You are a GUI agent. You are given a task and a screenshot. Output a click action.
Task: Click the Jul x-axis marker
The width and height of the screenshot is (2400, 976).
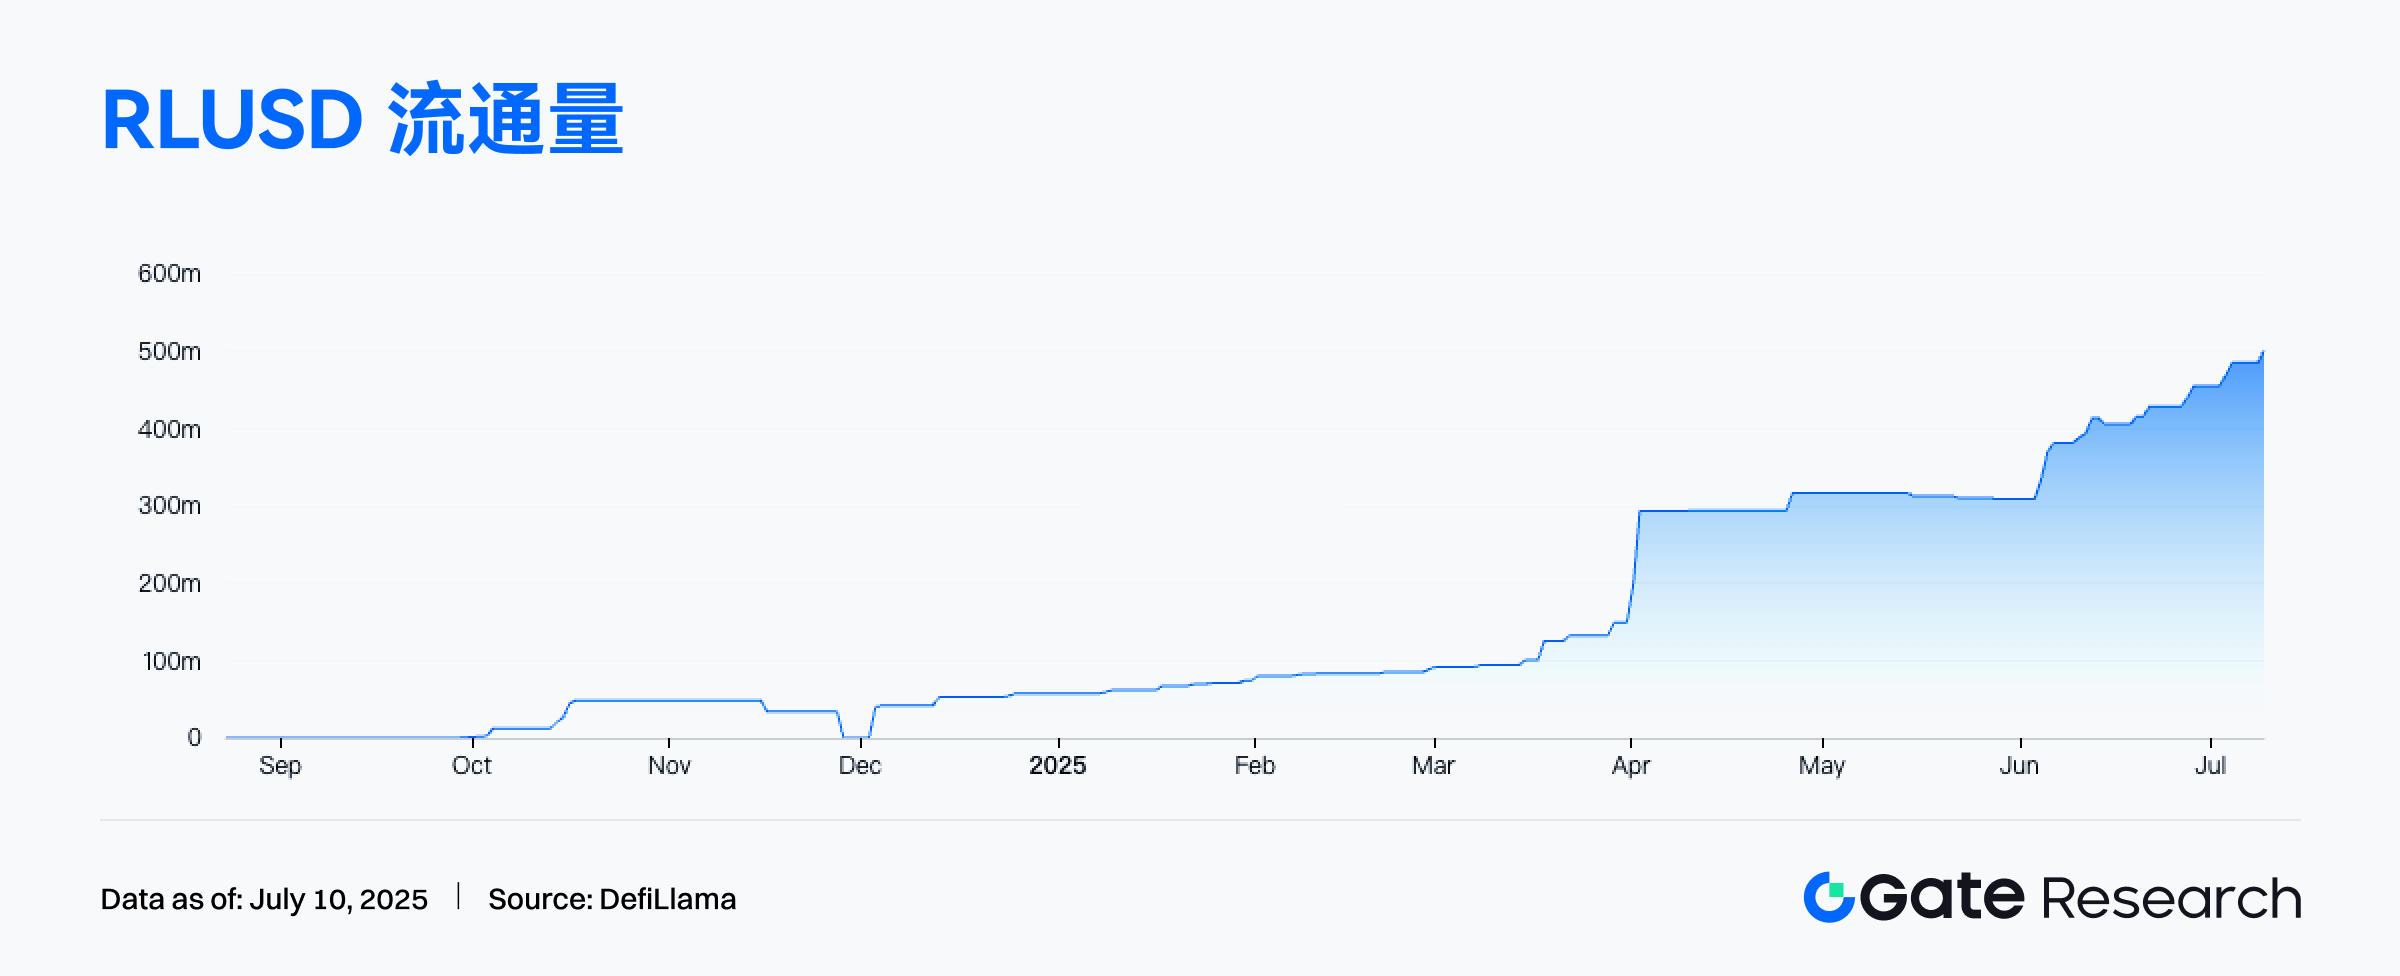pos(2210,766)
